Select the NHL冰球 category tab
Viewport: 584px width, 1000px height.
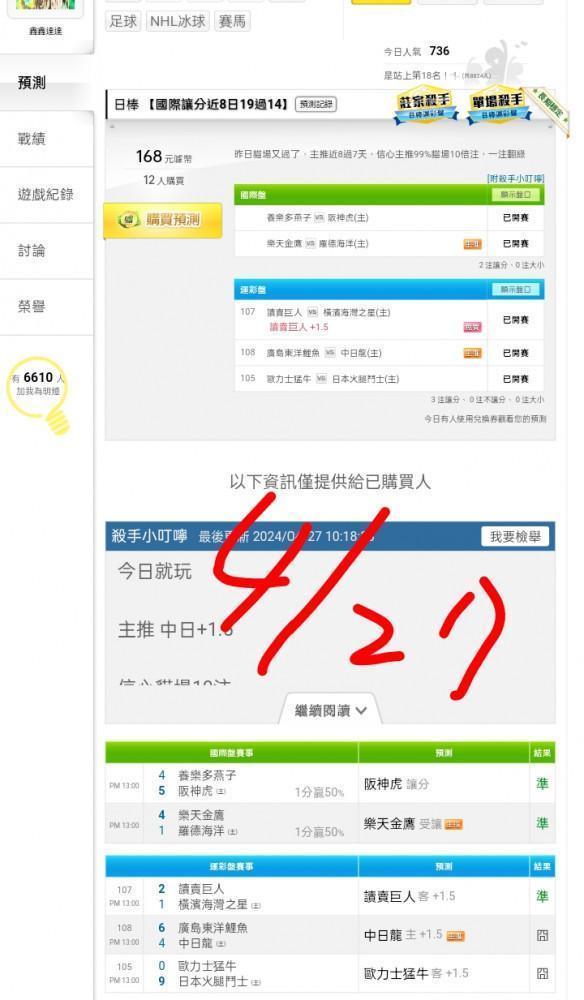click(x=178, y=21)
